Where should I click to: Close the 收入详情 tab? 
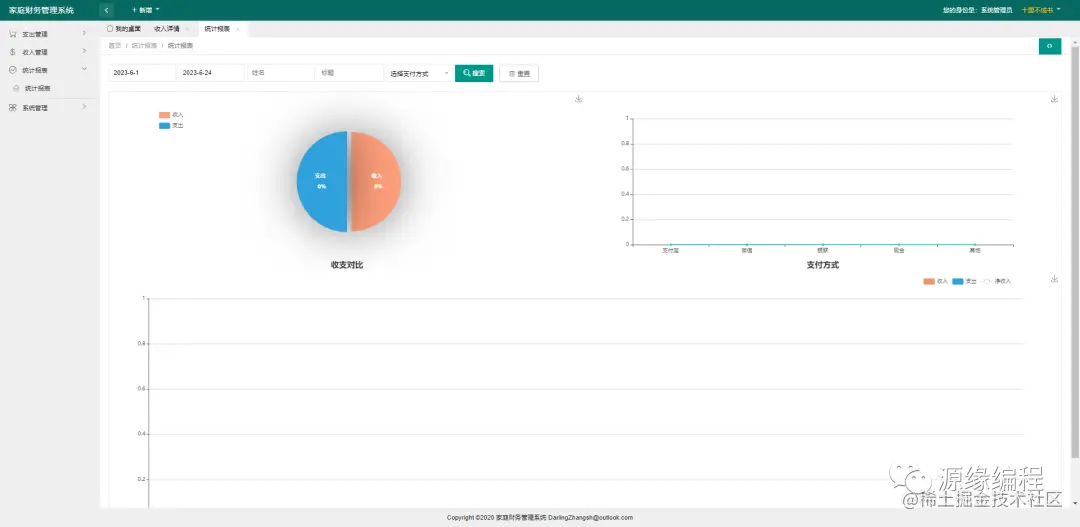click(187, 29)
